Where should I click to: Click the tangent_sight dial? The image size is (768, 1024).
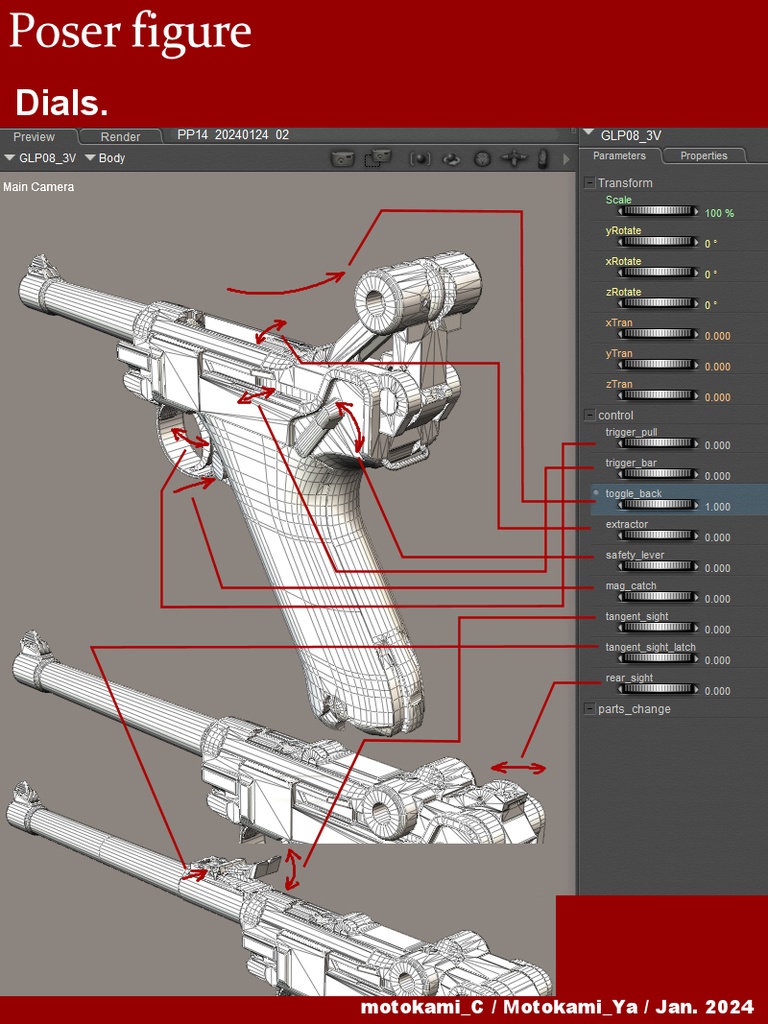[x=658, y=628]
